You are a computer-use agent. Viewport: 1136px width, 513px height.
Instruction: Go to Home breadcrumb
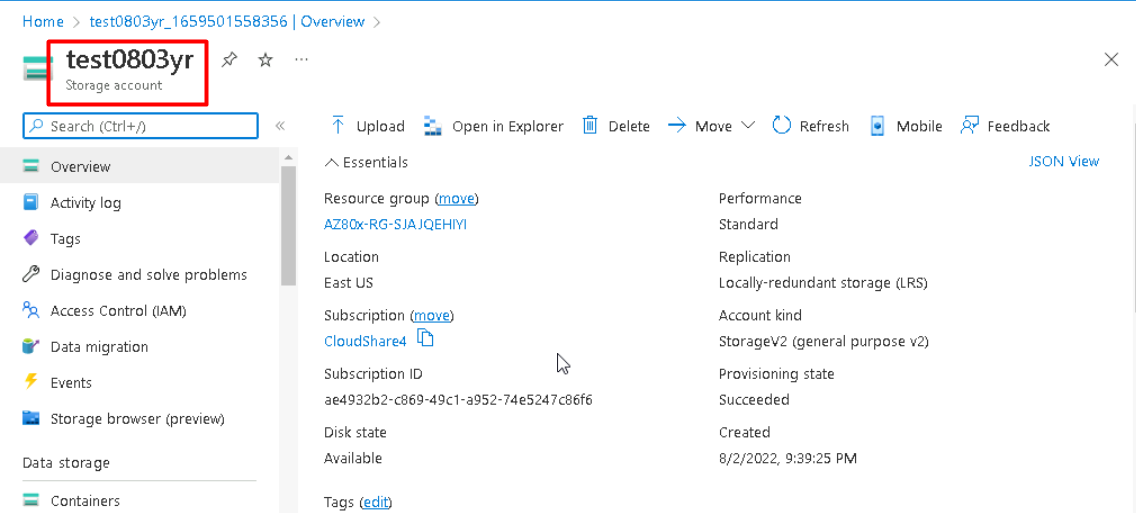[x=43, y=22]
